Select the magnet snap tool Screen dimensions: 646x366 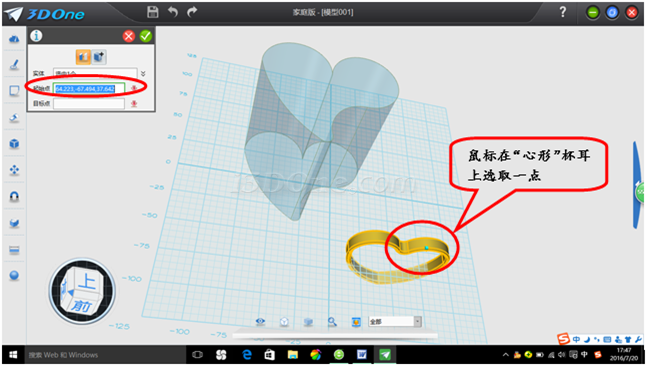14,197
